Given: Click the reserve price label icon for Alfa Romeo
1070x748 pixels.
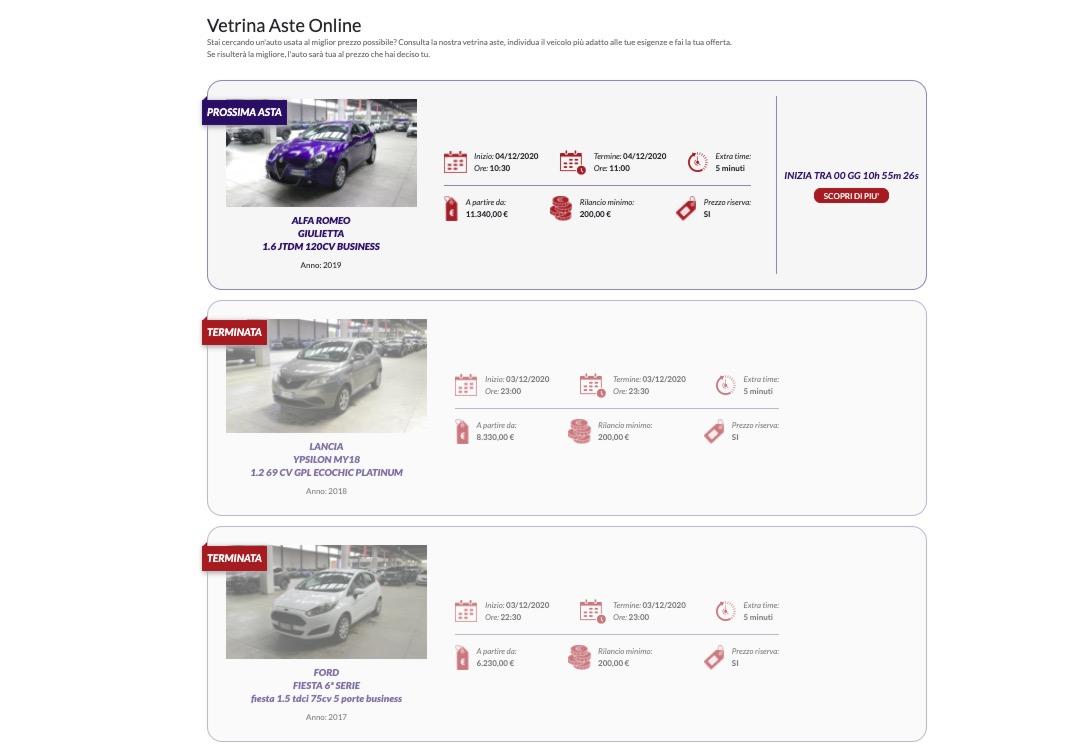Looking at the screenshot, I should pos(686,209).
